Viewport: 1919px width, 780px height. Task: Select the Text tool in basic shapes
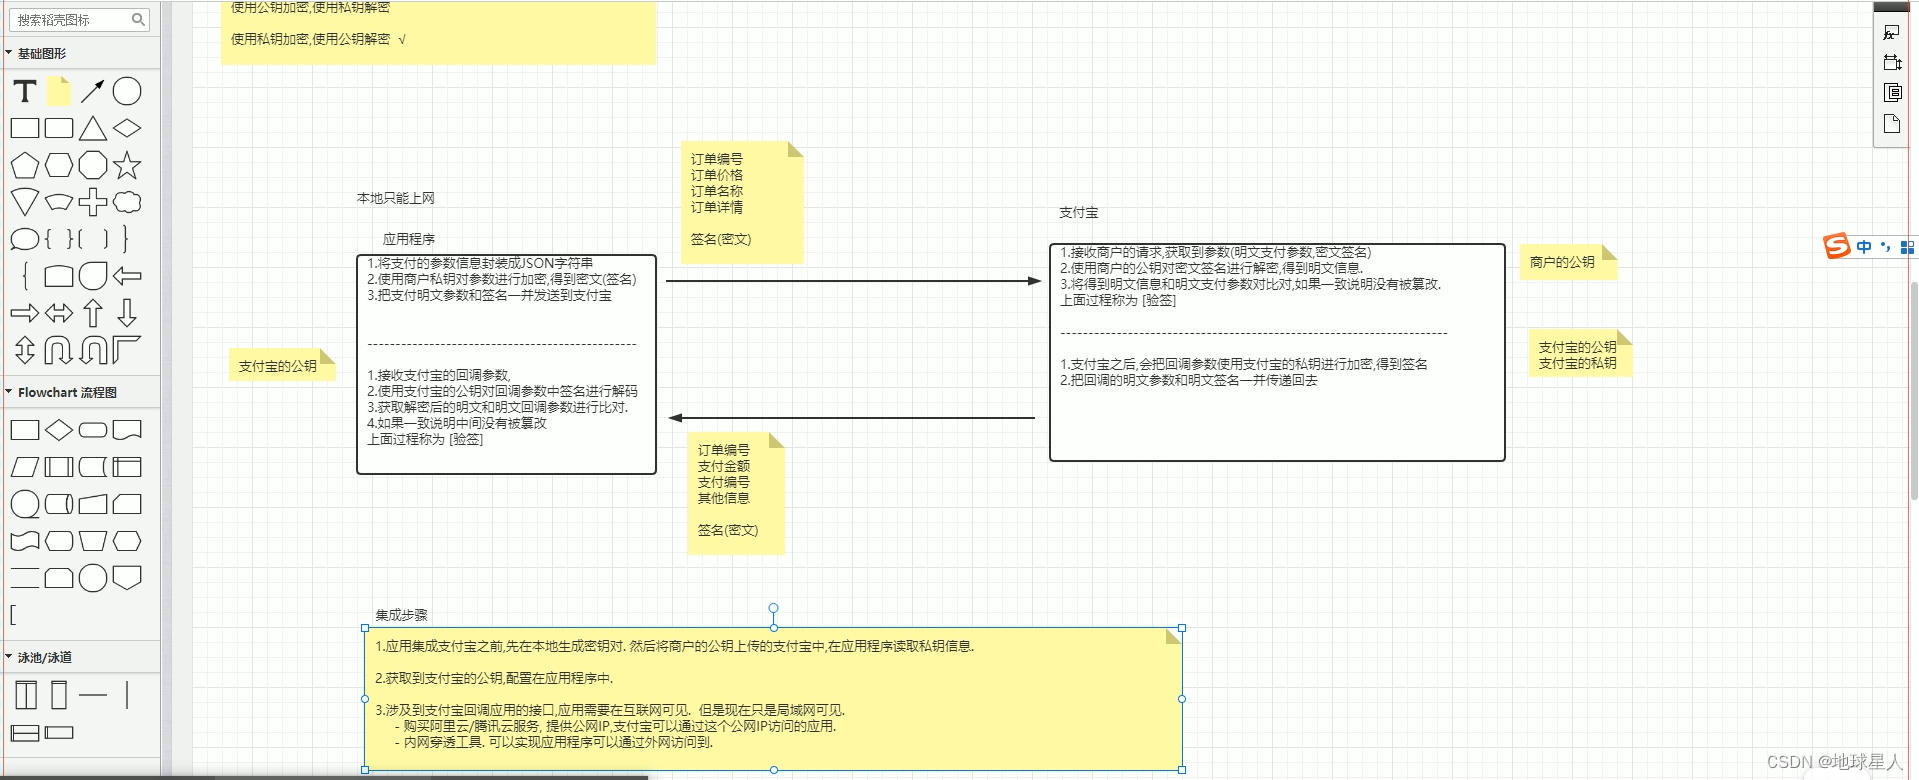tap(25, 91)
